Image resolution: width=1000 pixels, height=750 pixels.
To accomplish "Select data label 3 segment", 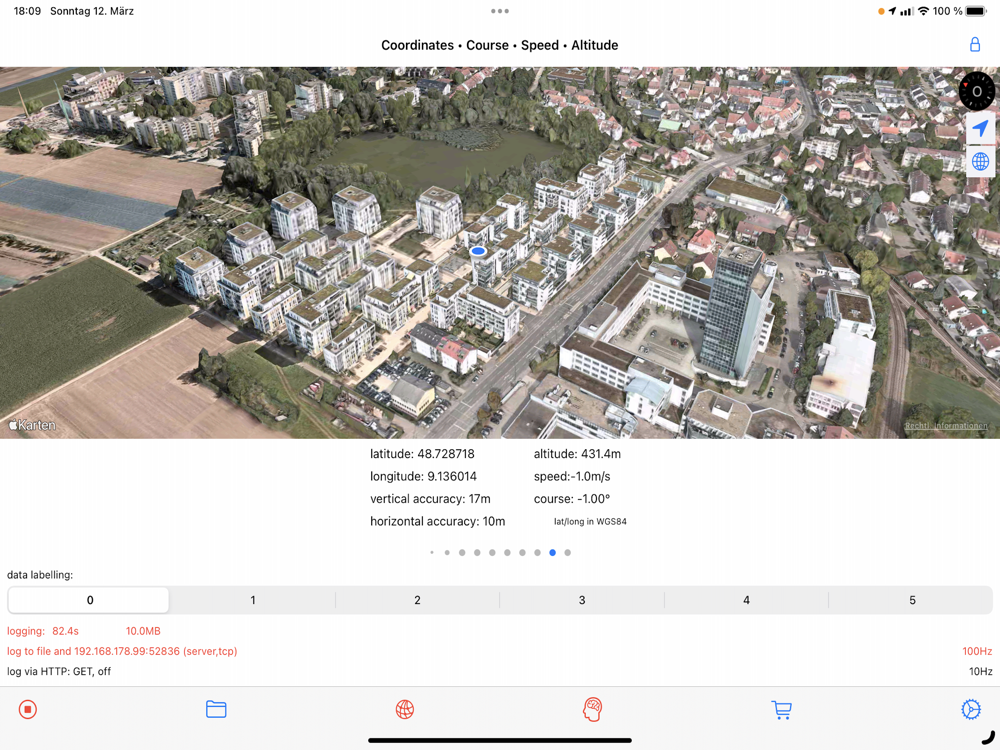I will [x=582, y=600].
